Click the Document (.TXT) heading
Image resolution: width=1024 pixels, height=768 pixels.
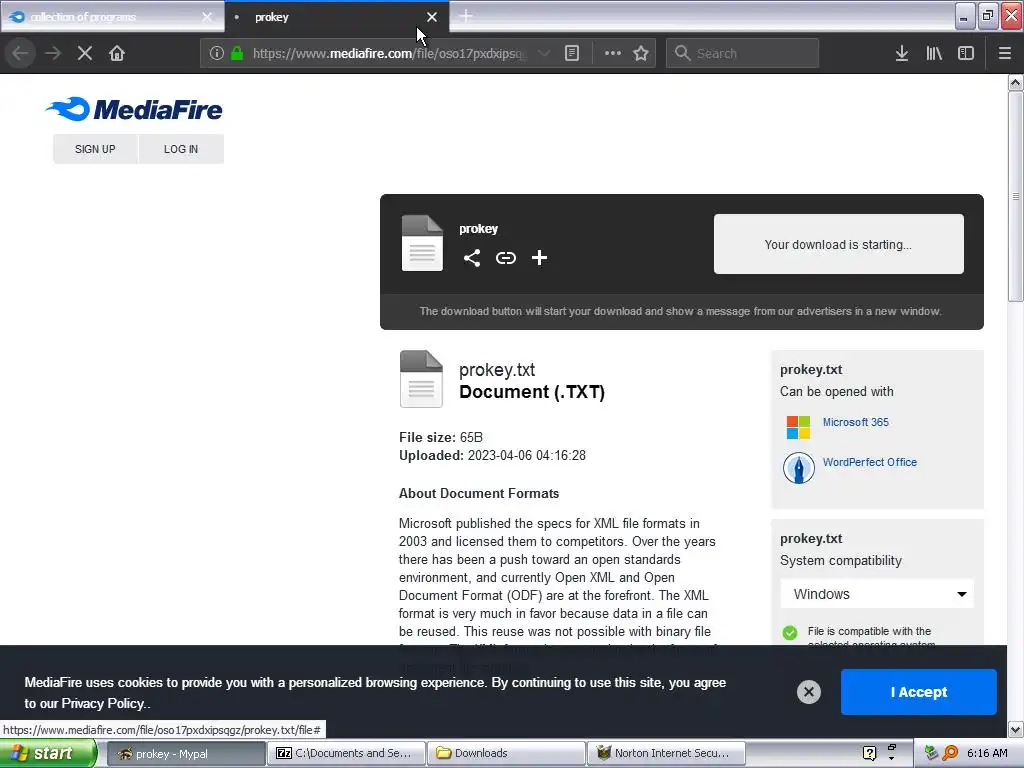(532, 392)
